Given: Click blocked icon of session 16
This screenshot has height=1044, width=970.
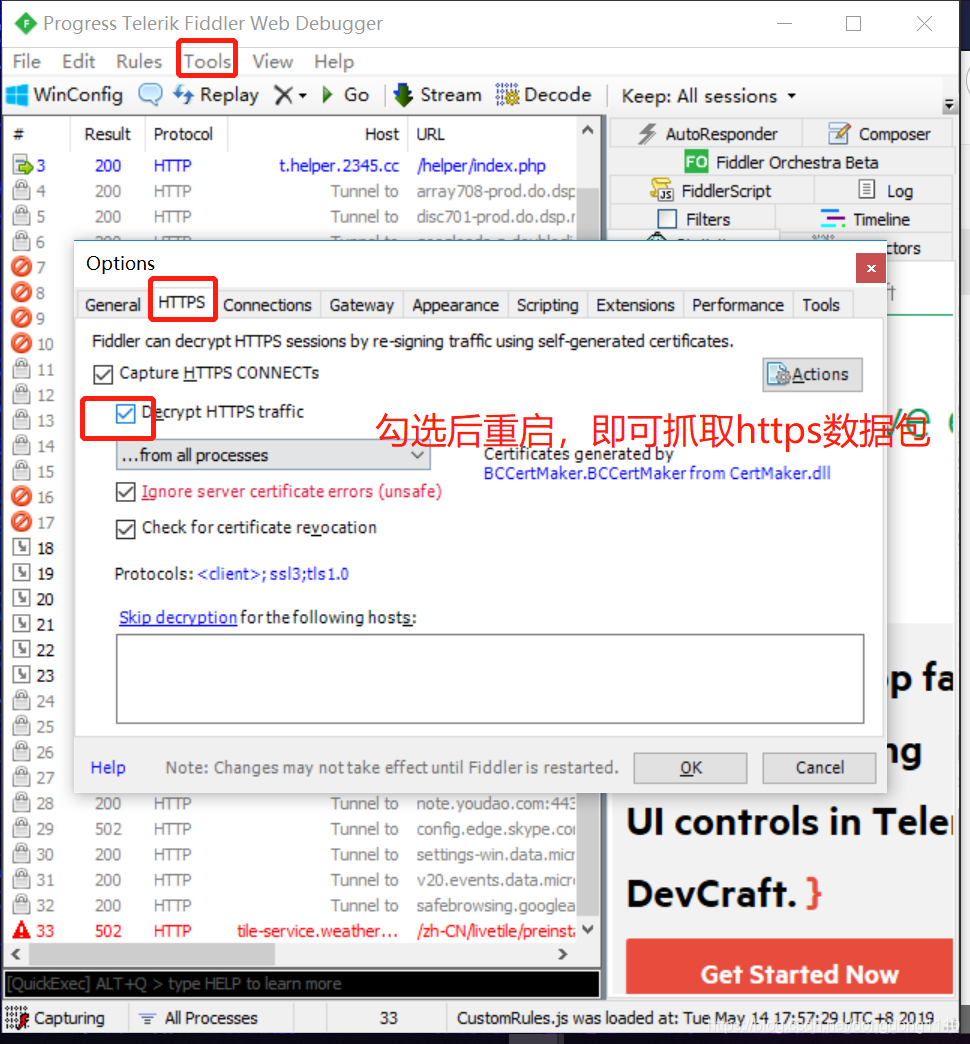Looking at the screenshot, I should point(21,496).
